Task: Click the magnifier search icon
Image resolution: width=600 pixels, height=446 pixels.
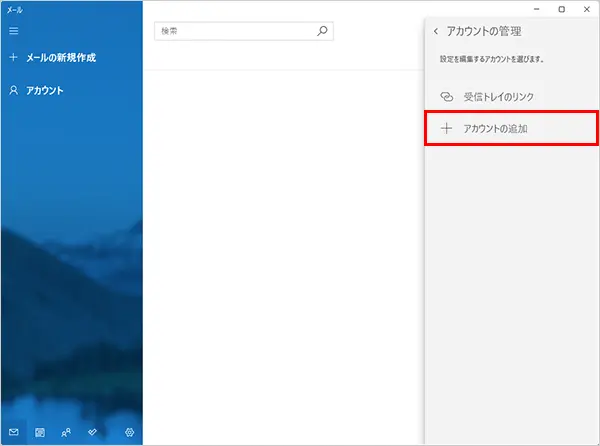Action: click(322, 31)
